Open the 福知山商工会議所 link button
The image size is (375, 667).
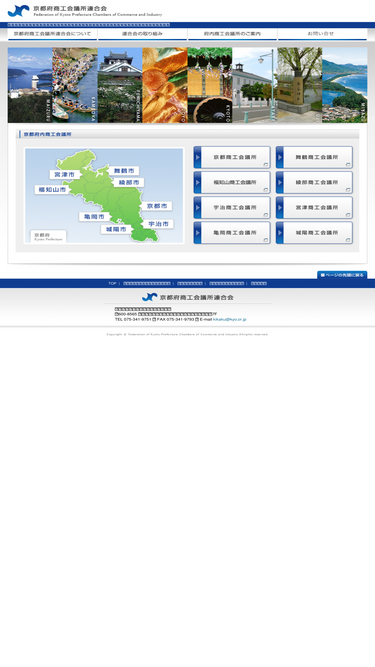tap(232, 182)
